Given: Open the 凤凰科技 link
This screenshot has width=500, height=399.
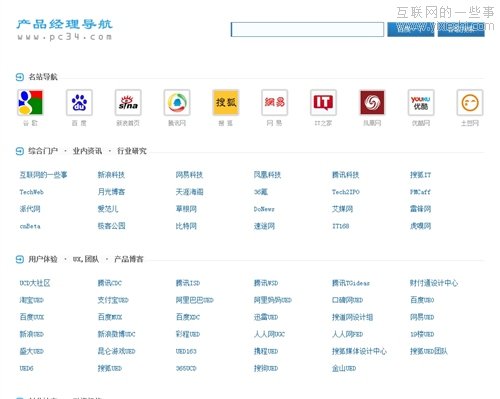Looking at the screenshot, I should tap(267, 175).
